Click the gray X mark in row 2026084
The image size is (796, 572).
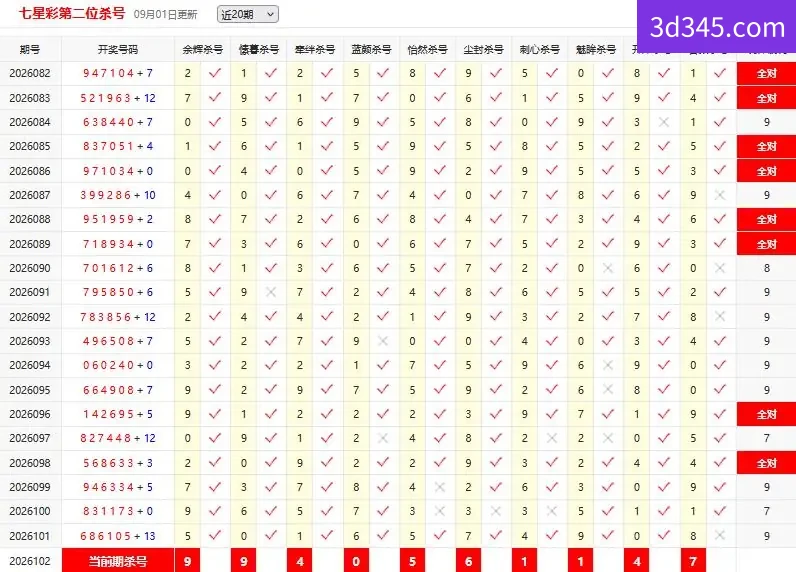point(664,122)
